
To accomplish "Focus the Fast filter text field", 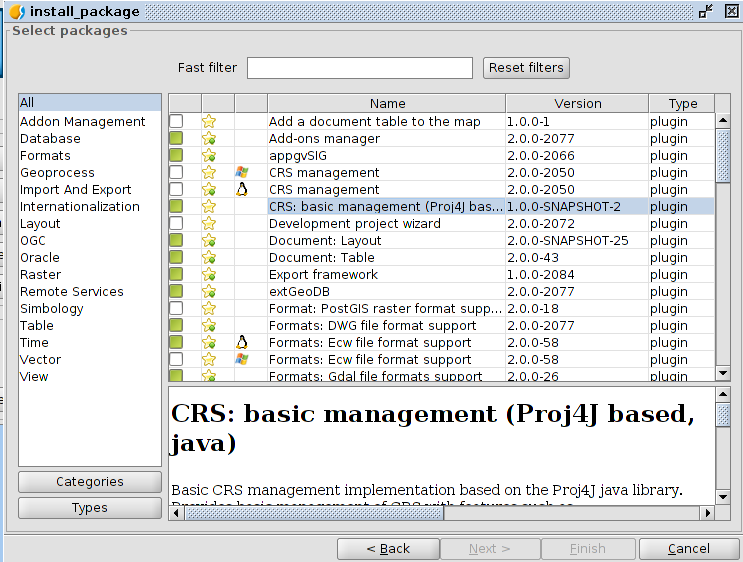I will (x=359, y=68).
